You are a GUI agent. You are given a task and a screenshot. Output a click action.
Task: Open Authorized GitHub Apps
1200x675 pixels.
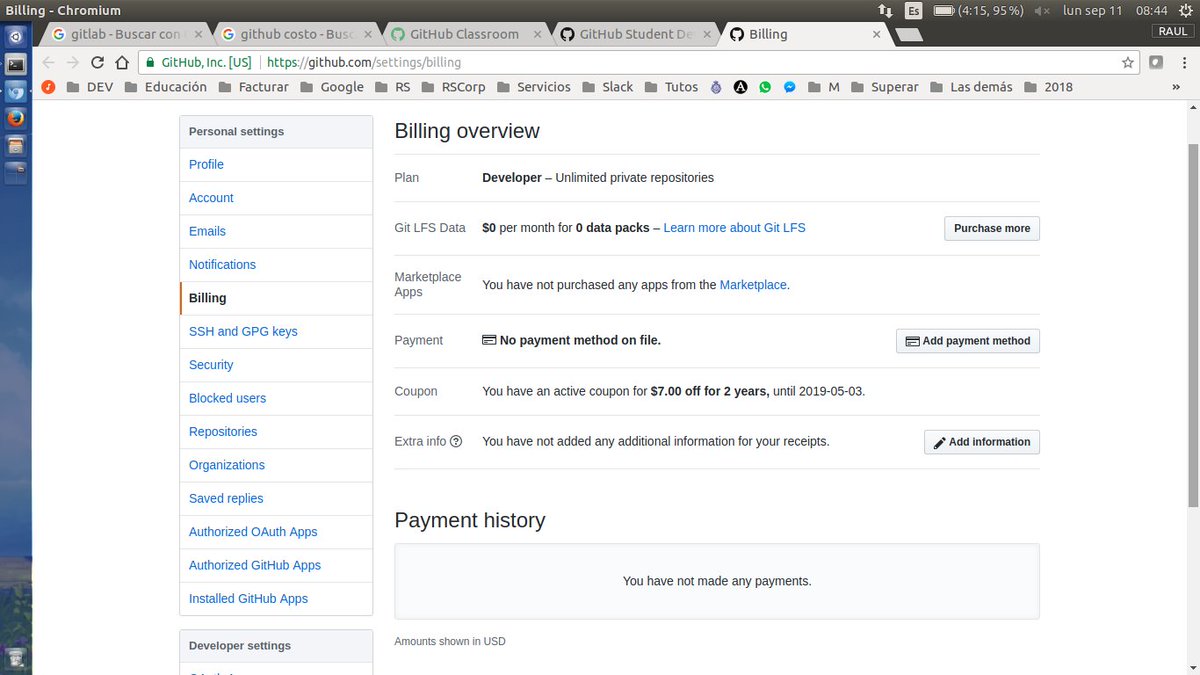click(x=255, y=565)
